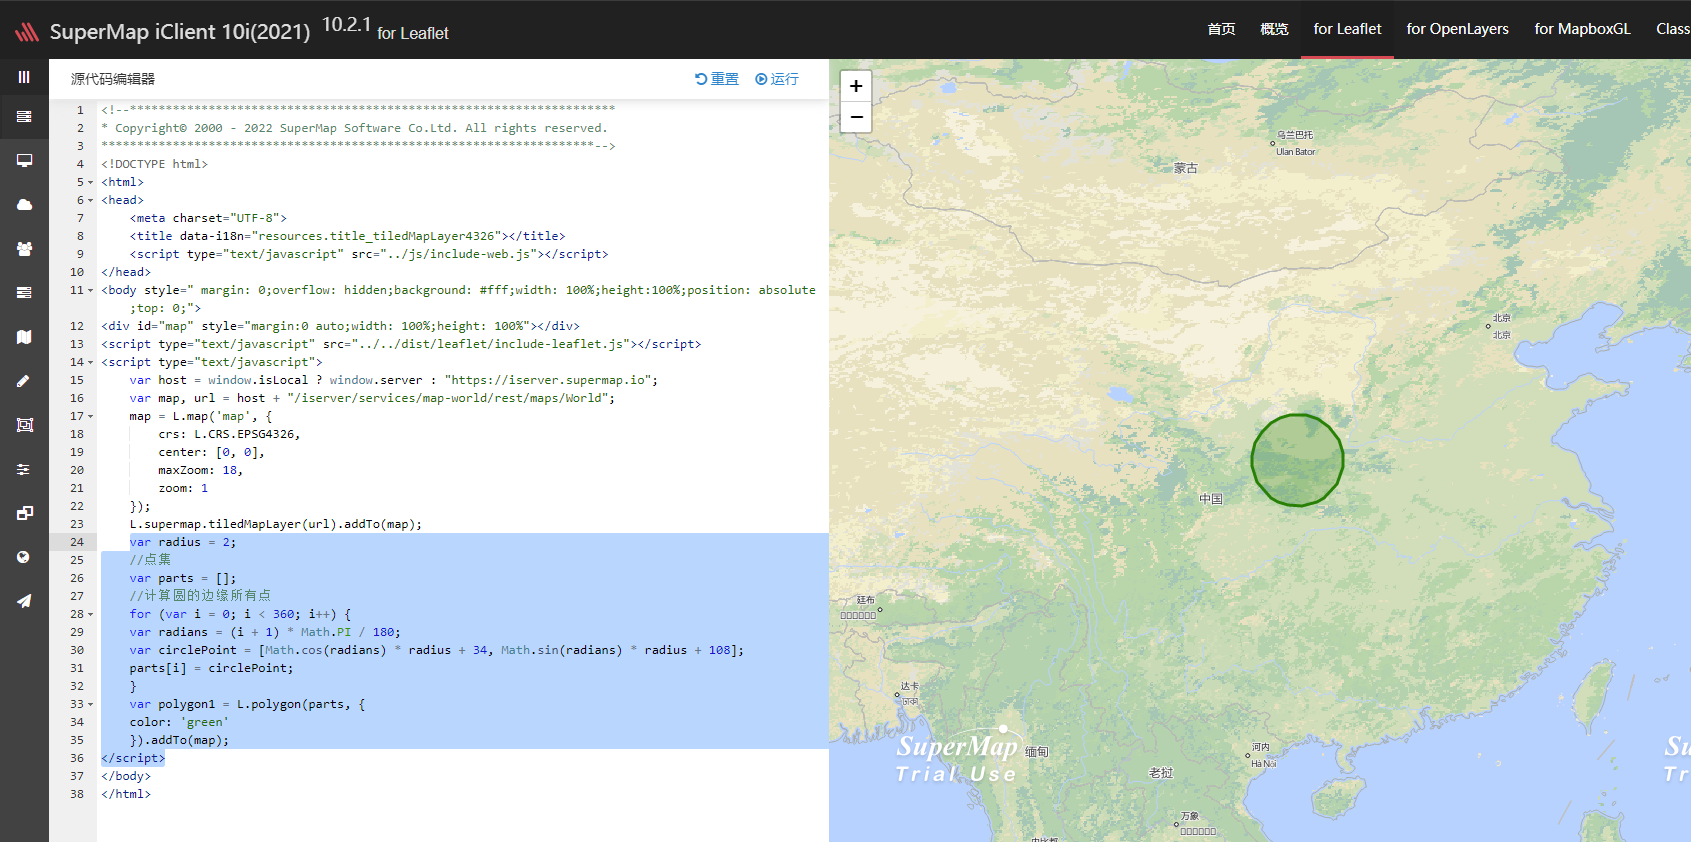Click the 老挝 map label
Screen dimensions: 1691x842
point(1161,773)
